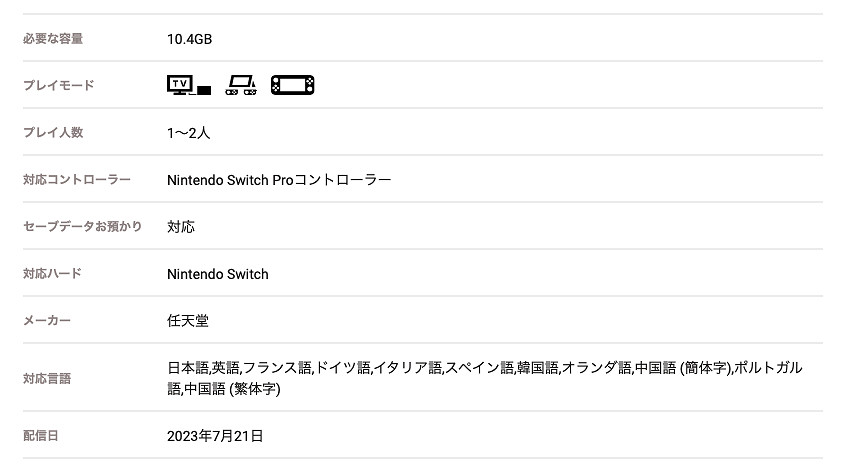Click the TV mode play icon
This screenshot has width=844, height=464.
tap(188, 85)
